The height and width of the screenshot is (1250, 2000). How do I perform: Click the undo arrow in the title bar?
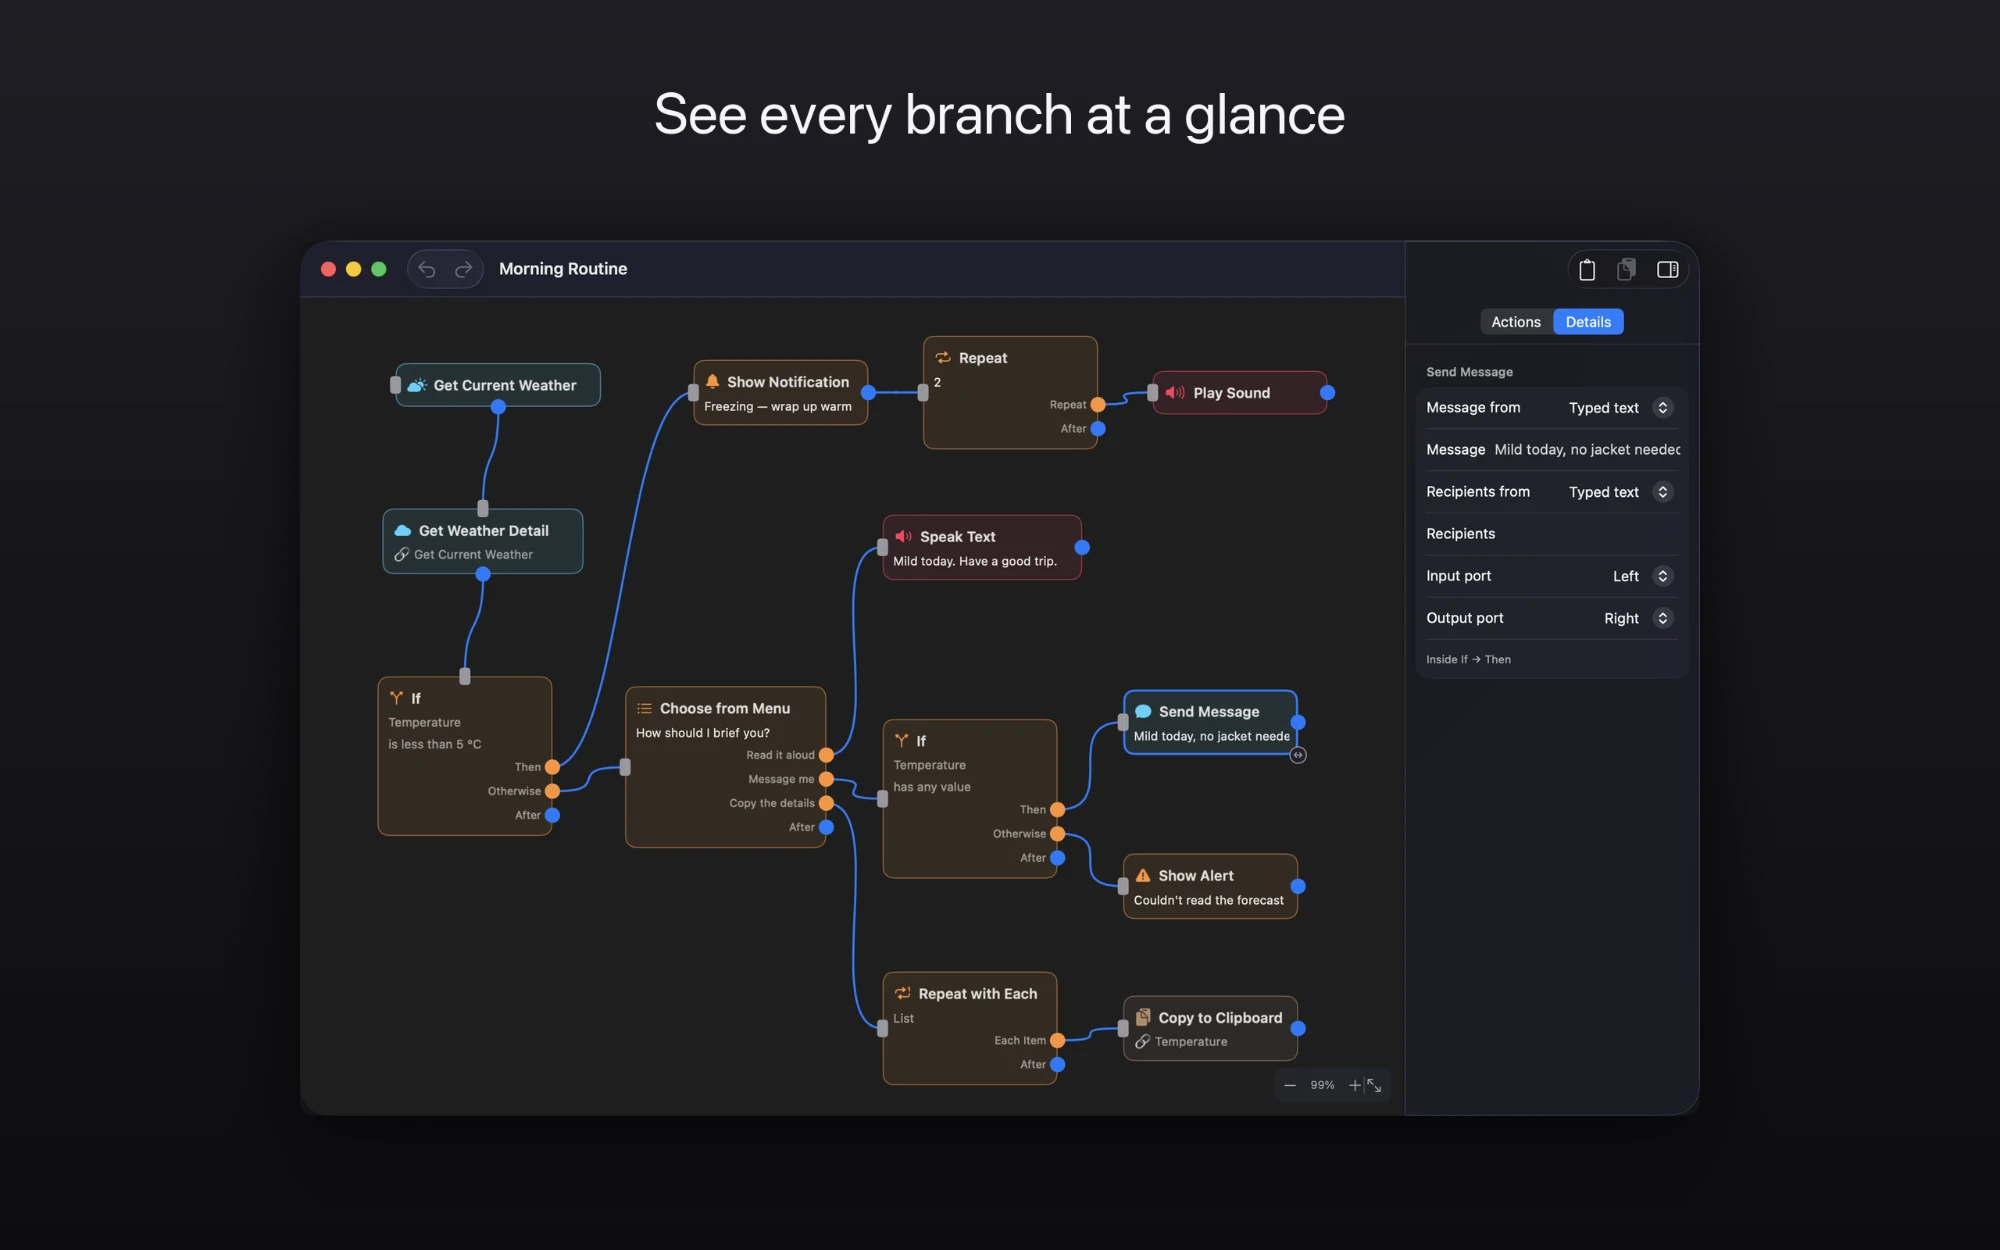click(427, 269)
